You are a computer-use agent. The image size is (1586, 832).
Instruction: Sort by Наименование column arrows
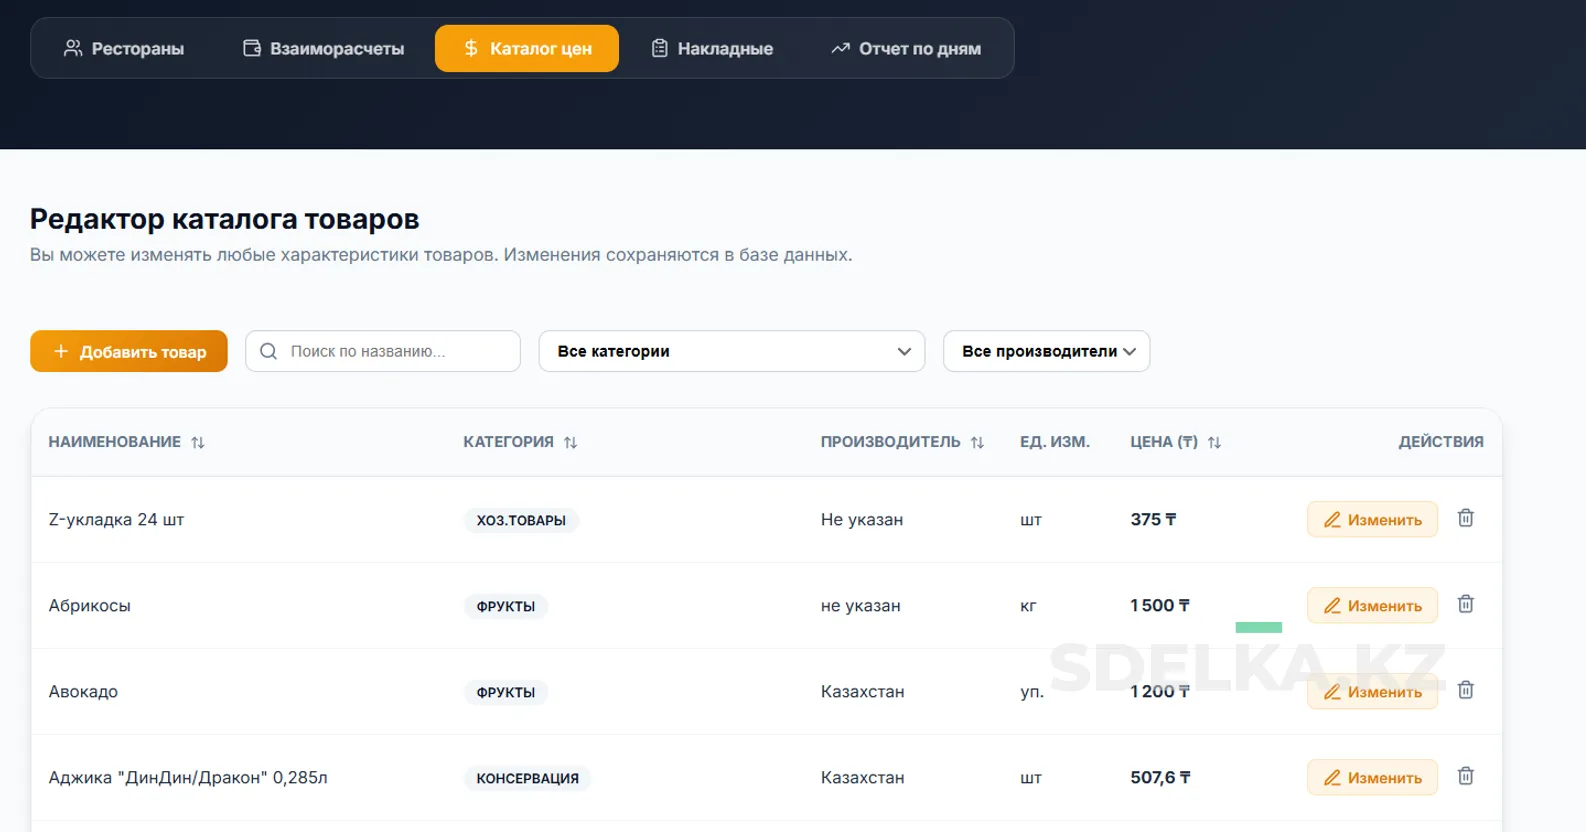click(x=198, y=442)
